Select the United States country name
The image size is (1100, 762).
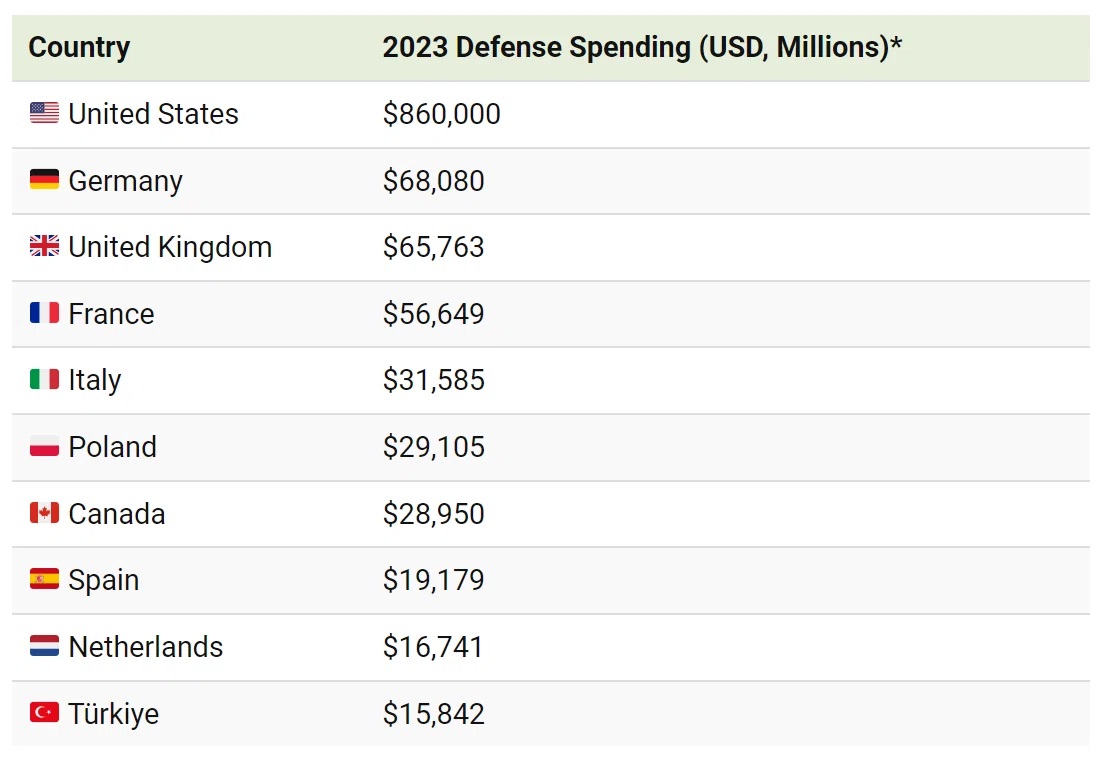click(x=153, y=114)
